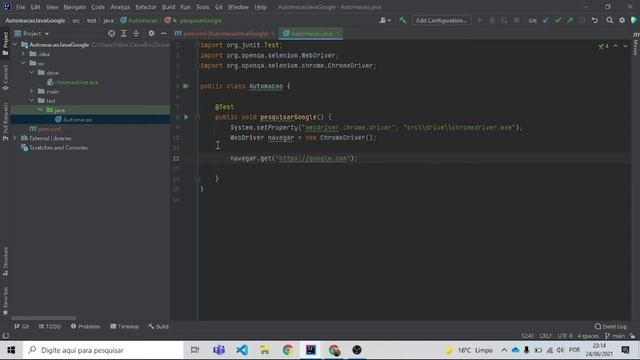Open the Refactor menu
Screen dimensions: 640x360
tap(146, 7)
